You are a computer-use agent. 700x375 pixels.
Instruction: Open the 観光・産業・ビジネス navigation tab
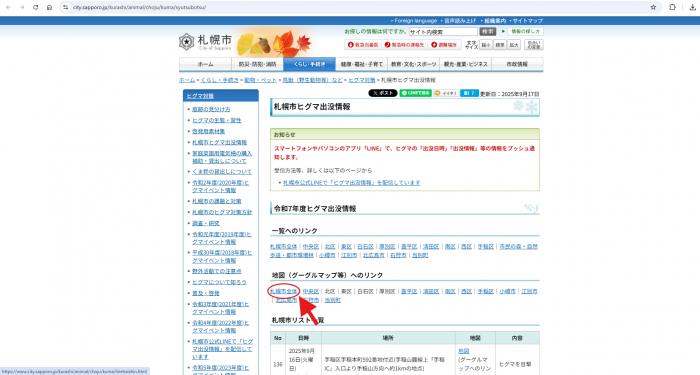coord(465,64)
